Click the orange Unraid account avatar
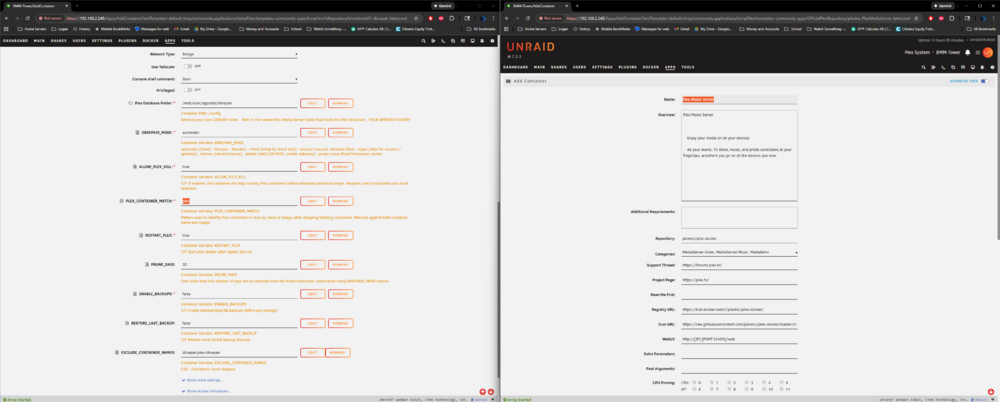This screenshot has width=1000, height=402. [x=988, y=52]
